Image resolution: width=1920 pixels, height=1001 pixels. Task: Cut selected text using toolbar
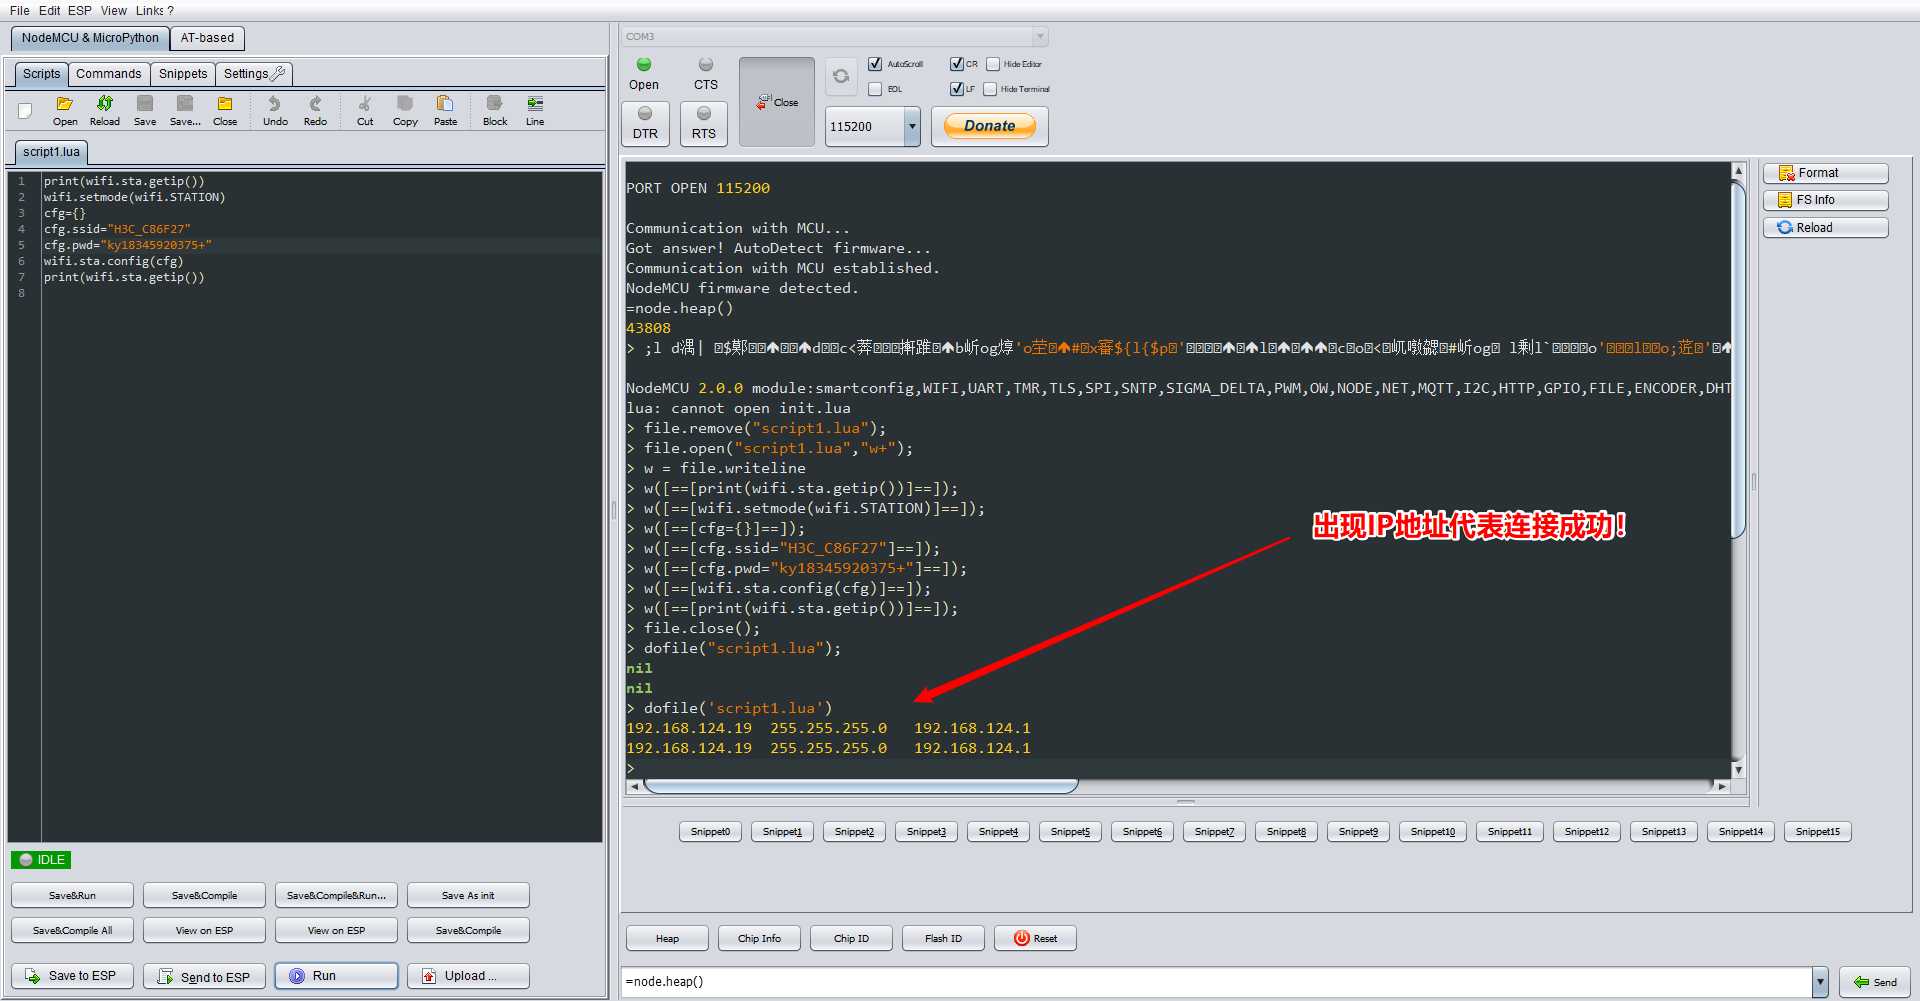365,110
